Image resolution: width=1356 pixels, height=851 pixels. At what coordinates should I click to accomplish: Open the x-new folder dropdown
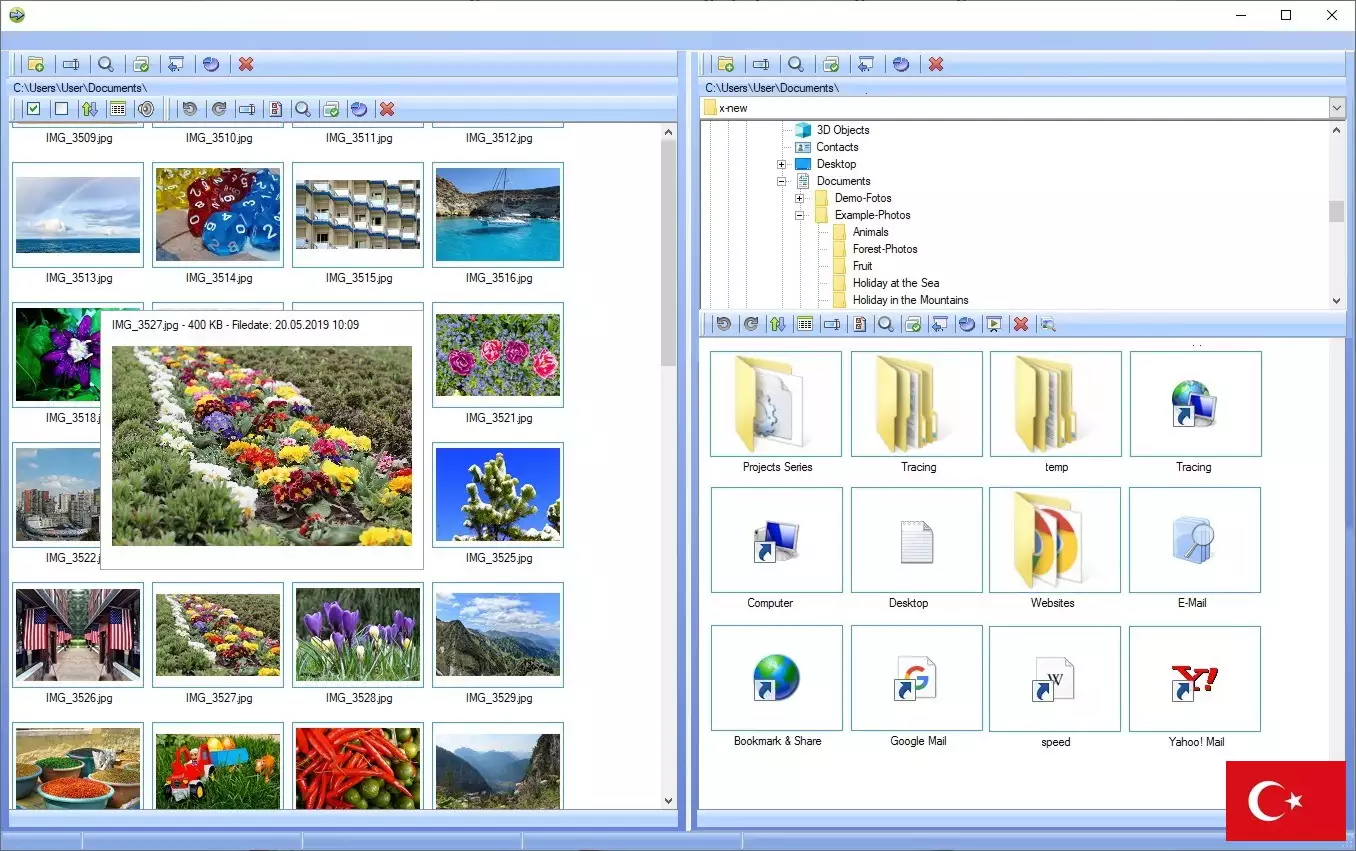point(1337,108)
